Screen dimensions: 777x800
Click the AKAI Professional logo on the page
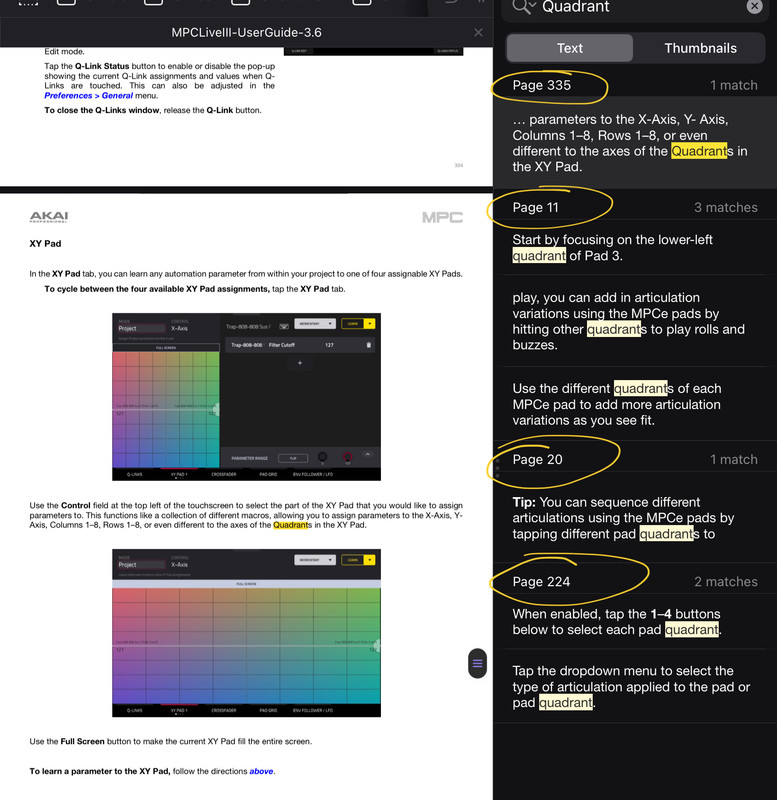coord(49,217)
